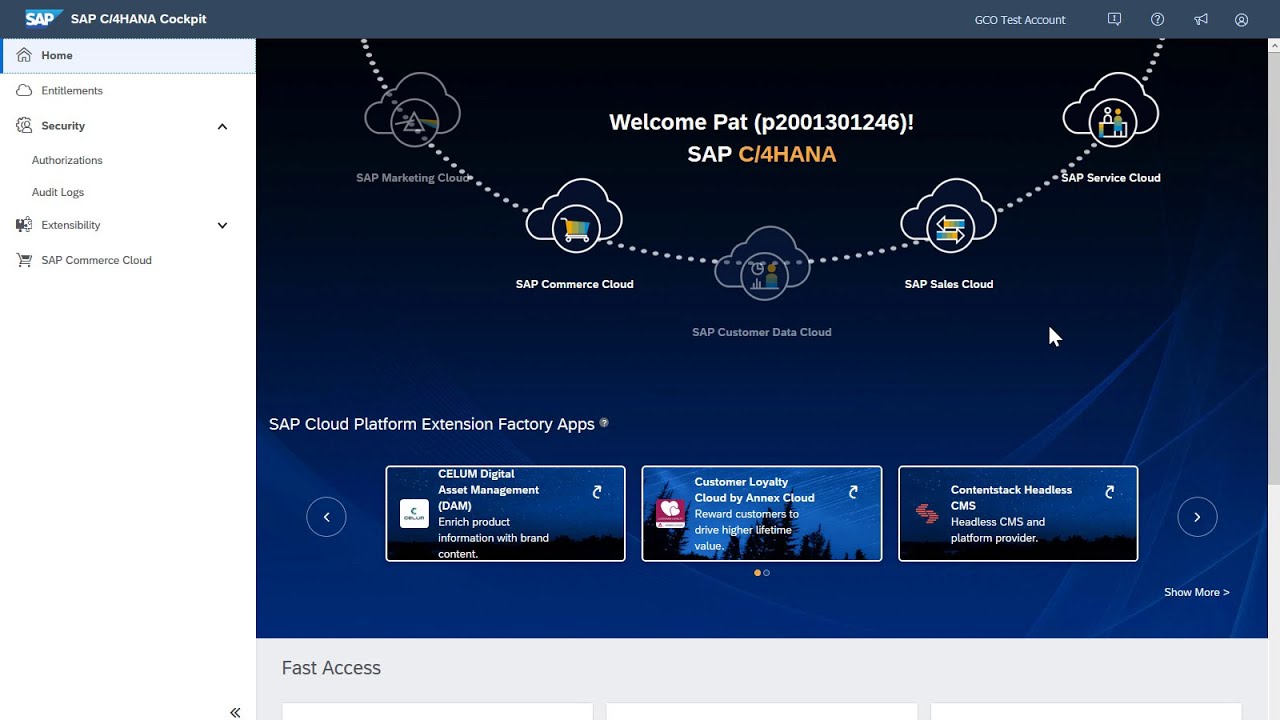
Task: Open the announcements megaphone icon
Action: (x=1201, y=19)
